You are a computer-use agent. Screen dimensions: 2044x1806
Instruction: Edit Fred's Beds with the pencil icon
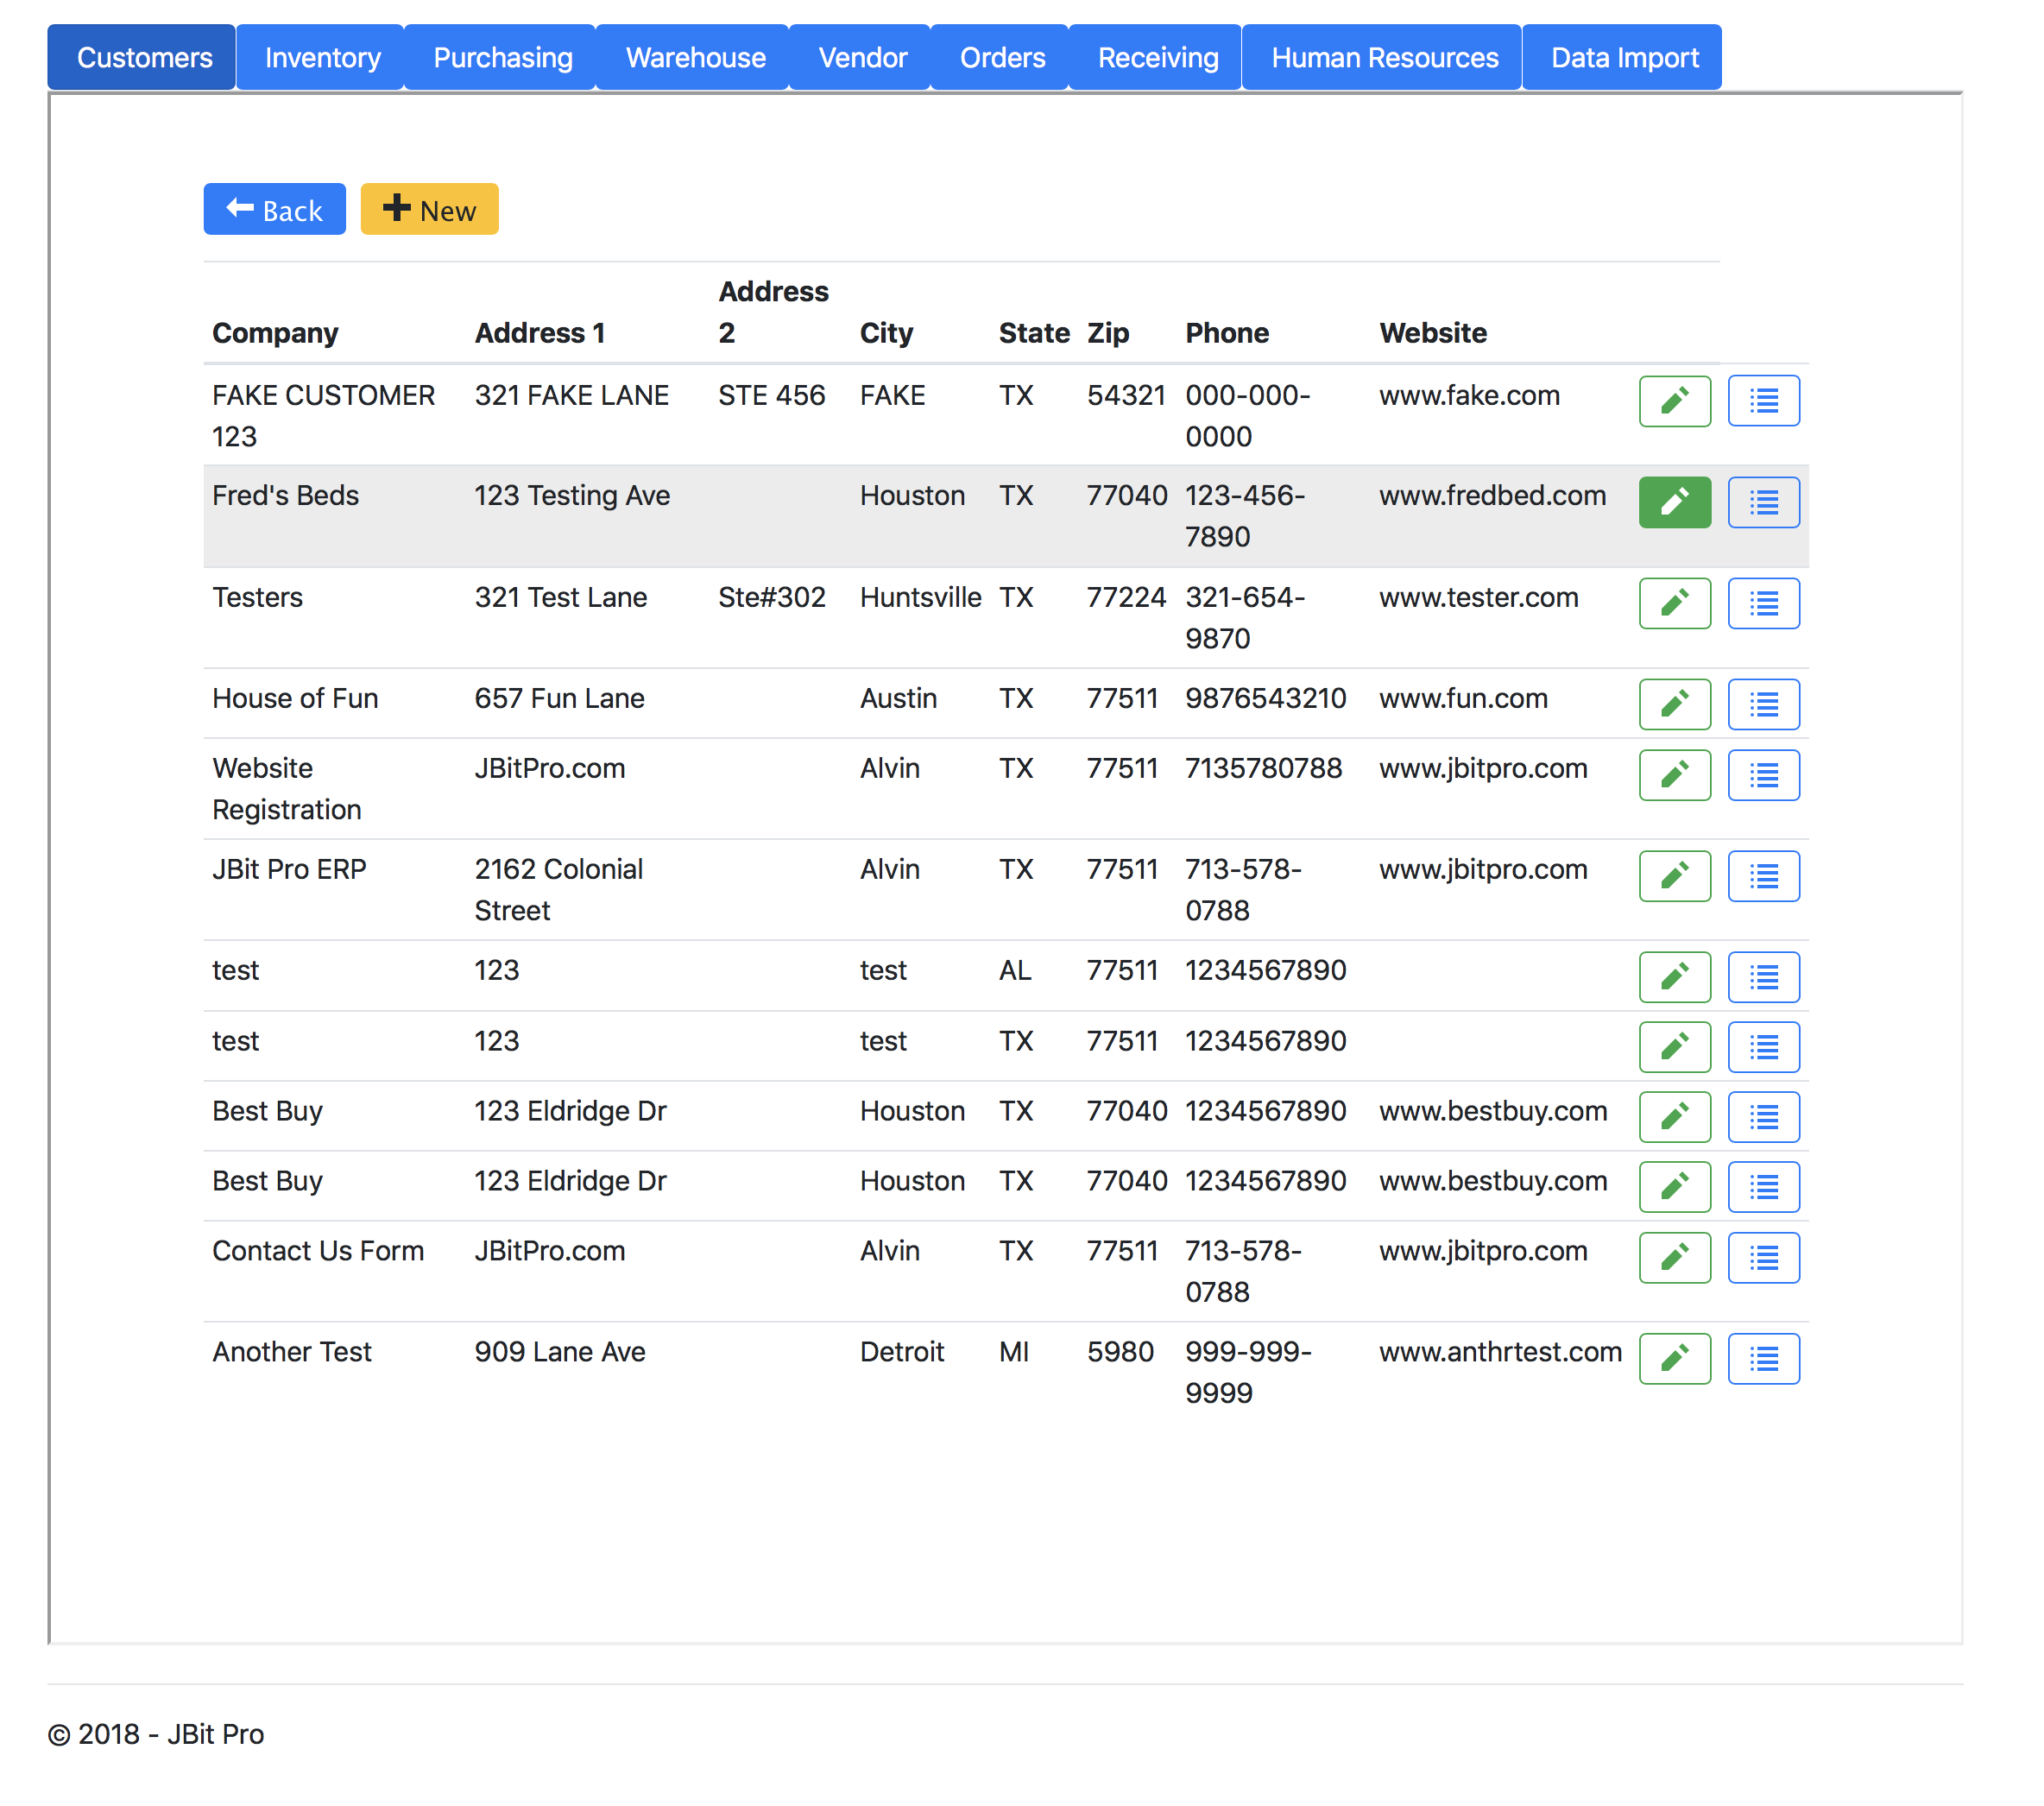click(x=1675, y=502)
